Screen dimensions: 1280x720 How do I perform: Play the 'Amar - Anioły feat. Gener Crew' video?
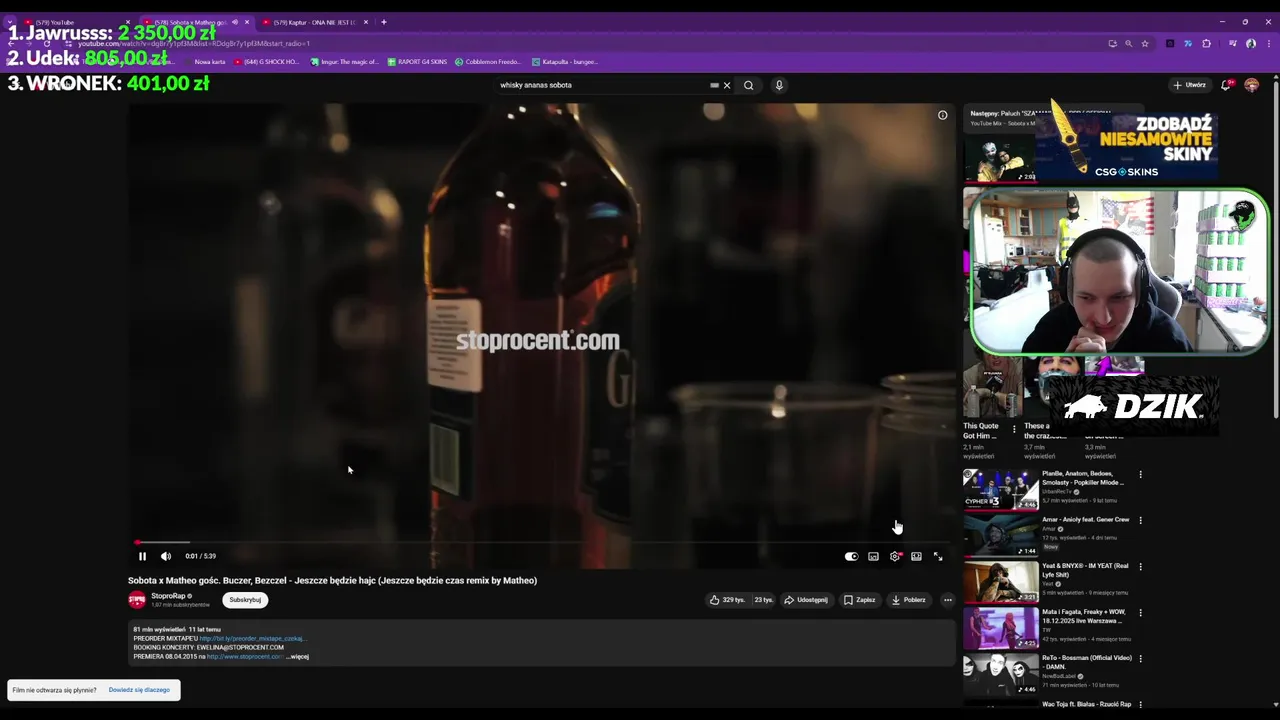tap(1000, 535)
